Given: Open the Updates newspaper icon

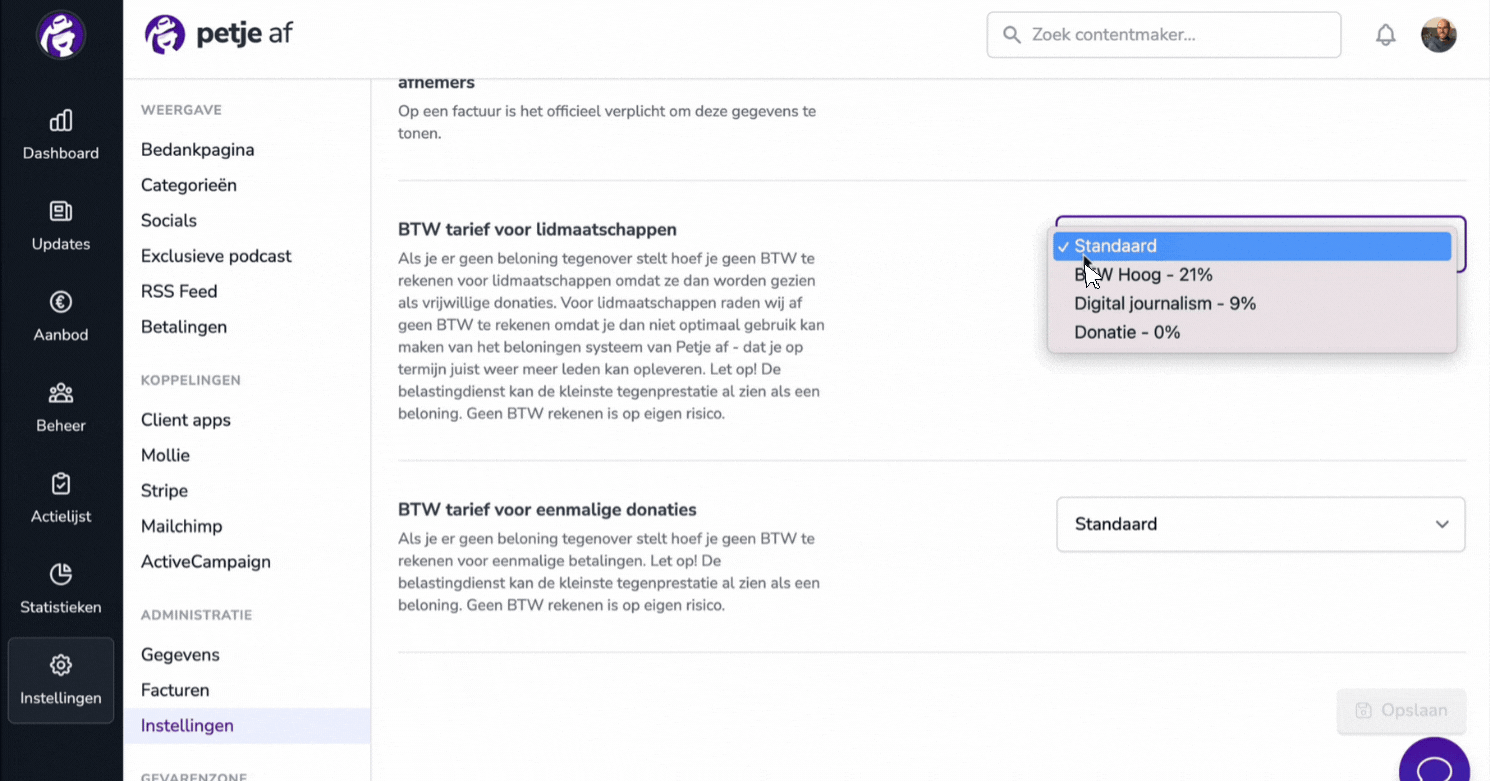Looking at the screenshot, I should (x=61, y=211).
